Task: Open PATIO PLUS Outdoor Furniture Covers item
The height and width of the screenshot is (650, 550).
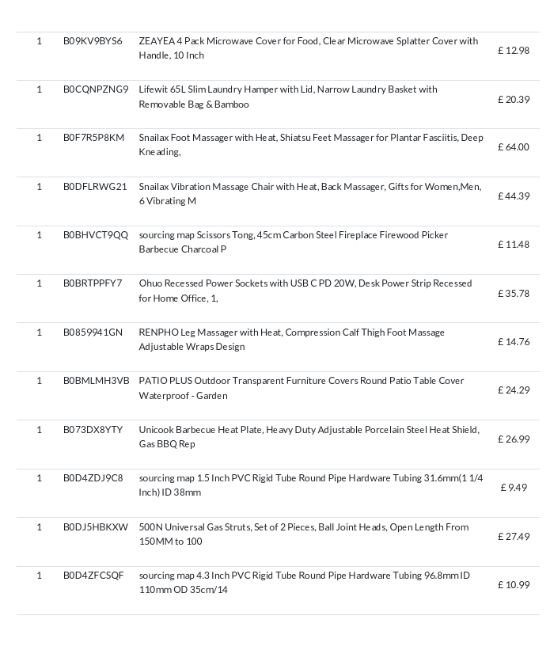Action: (x=301, y=388)
